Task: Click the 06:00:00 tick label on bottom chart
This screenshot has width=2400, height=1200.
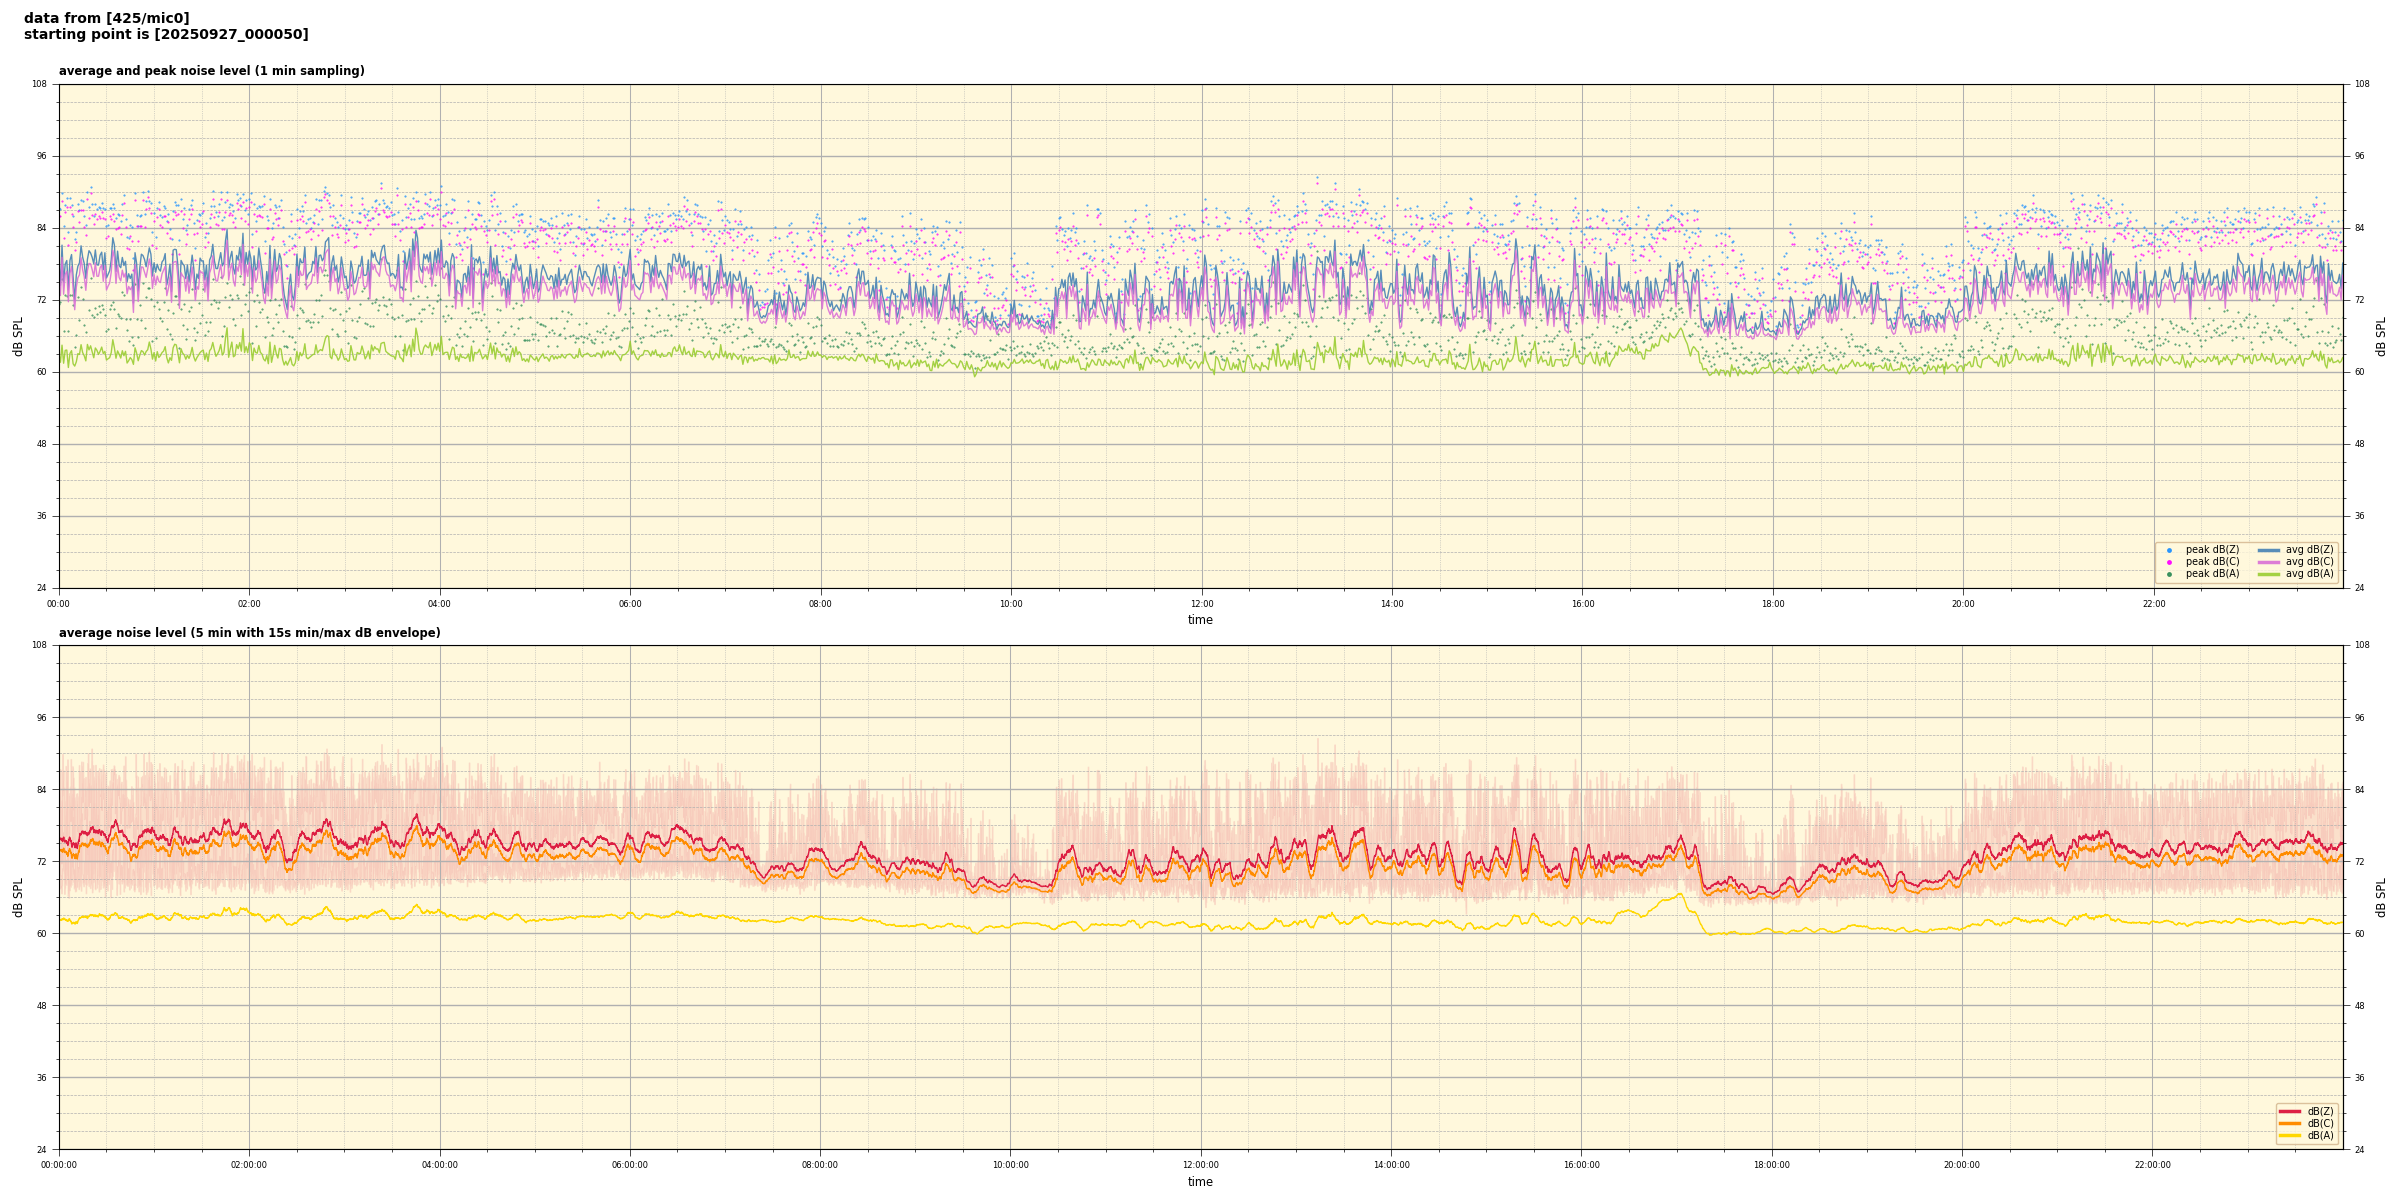Action: 630,1165
